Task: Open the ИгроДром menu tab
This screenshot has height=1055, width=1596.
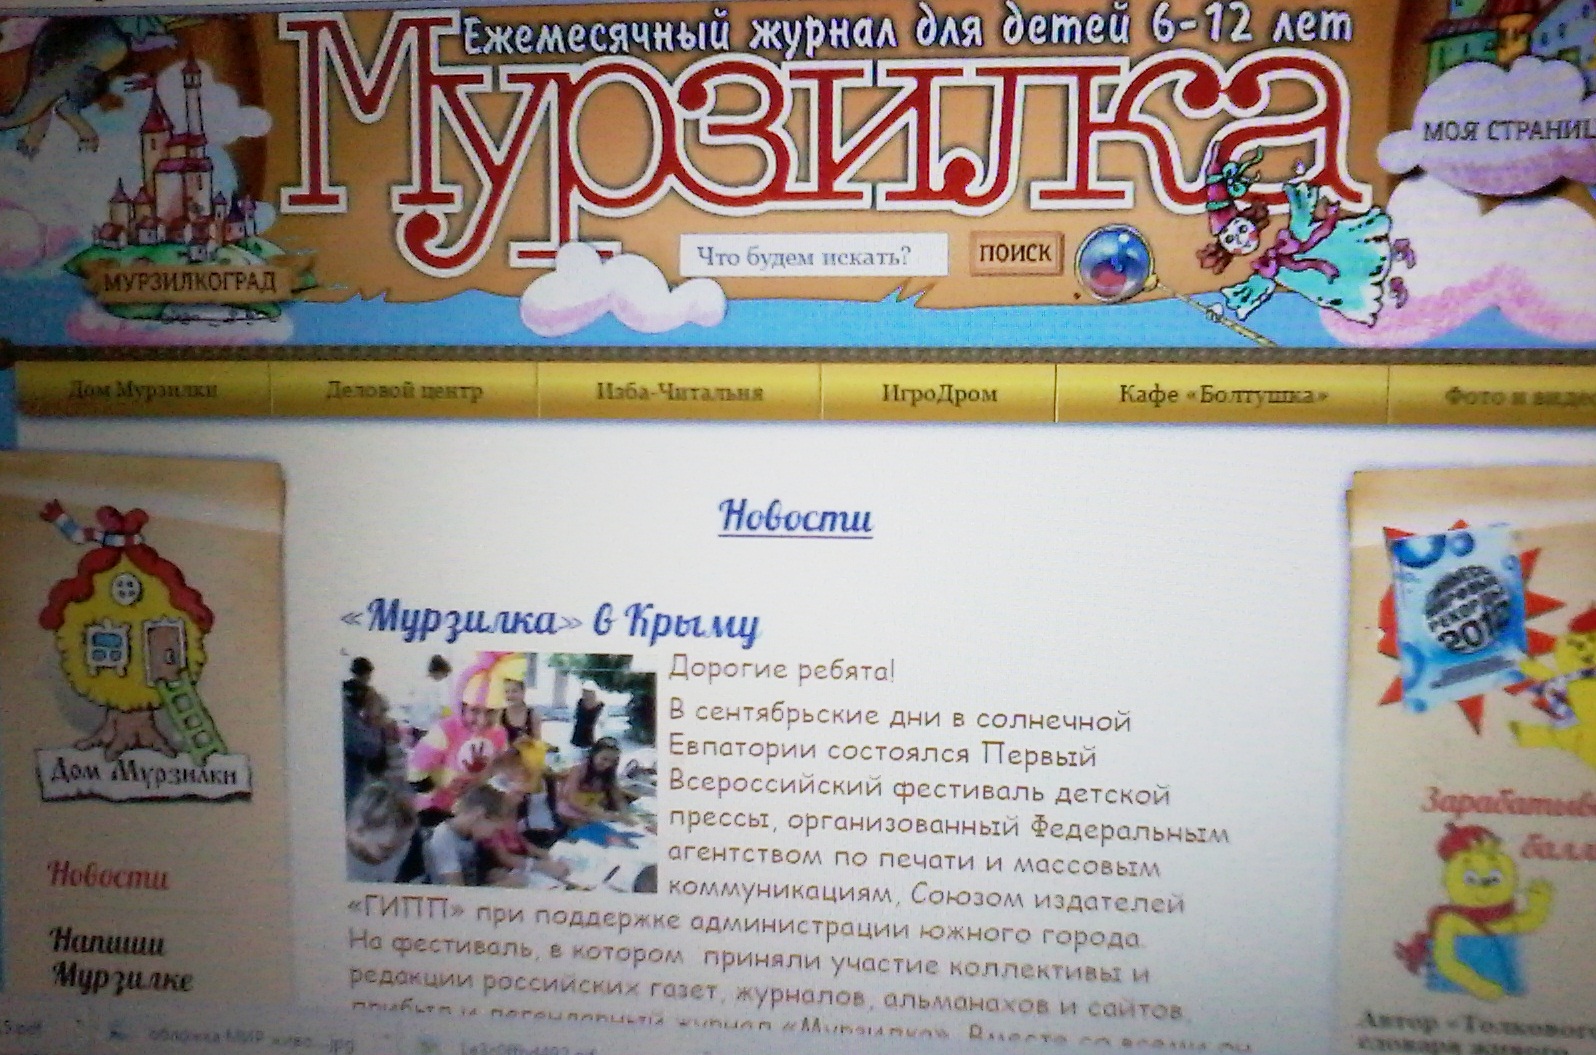Action: tap(938, 394)
